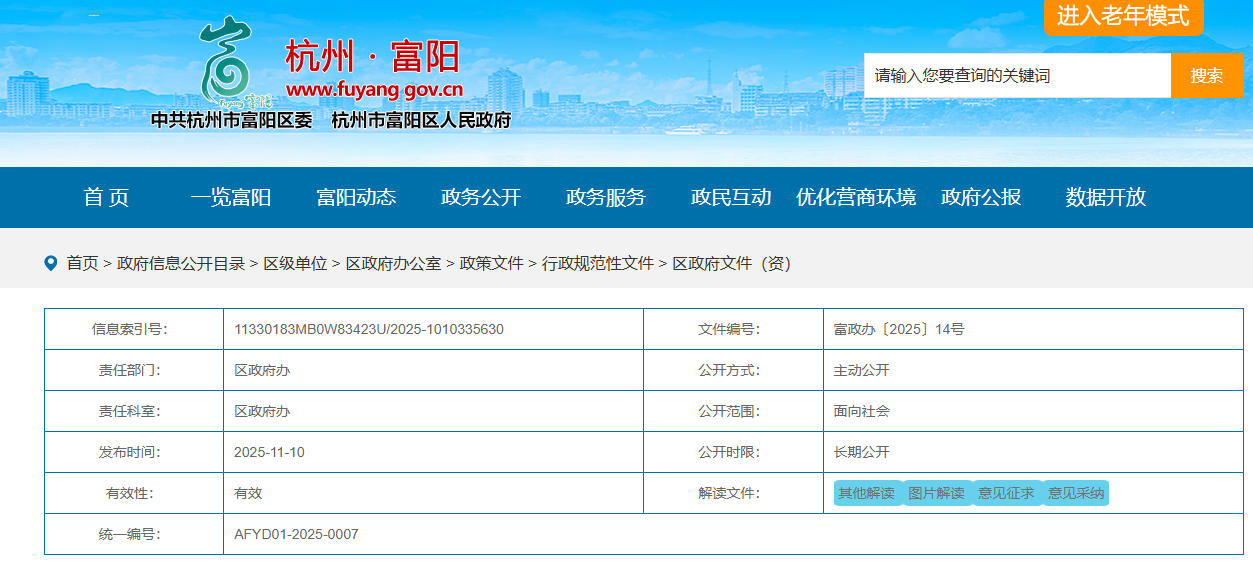
Task: Open the 一览富阳 navigation item
Action: (231, 197)
